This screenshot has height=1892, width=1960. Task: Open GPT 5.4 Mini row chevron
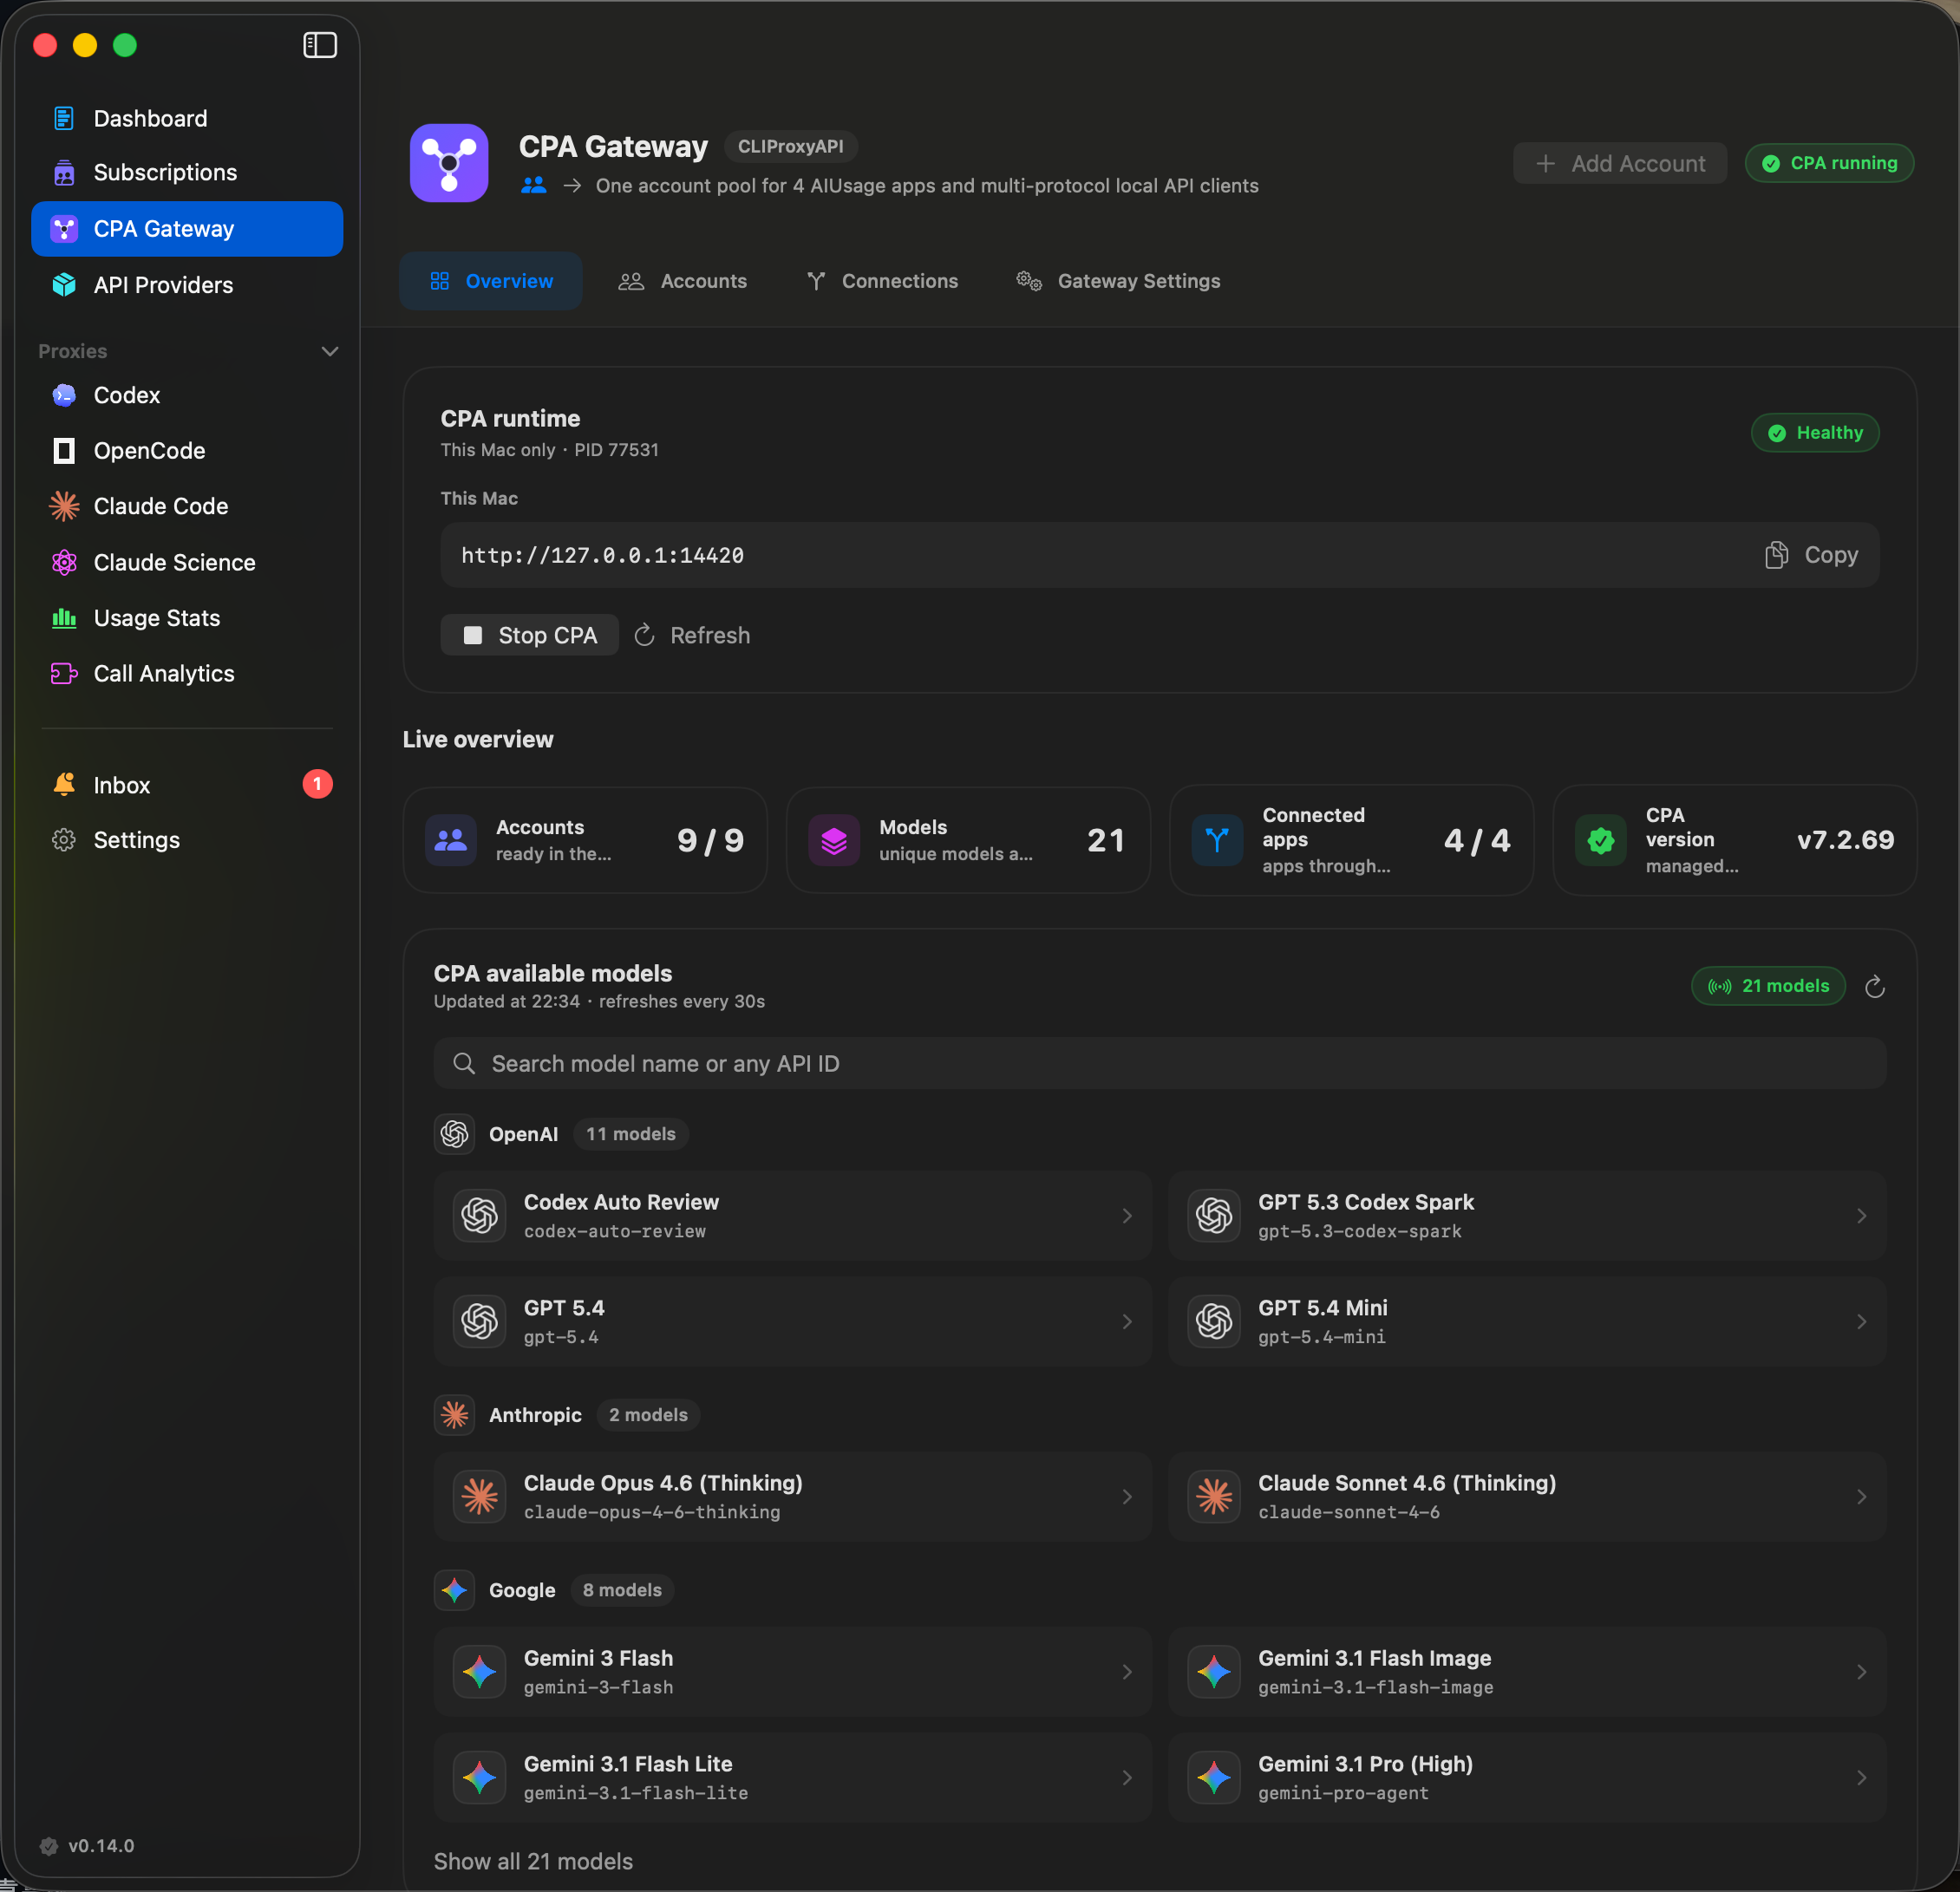coord(1861,1322)
